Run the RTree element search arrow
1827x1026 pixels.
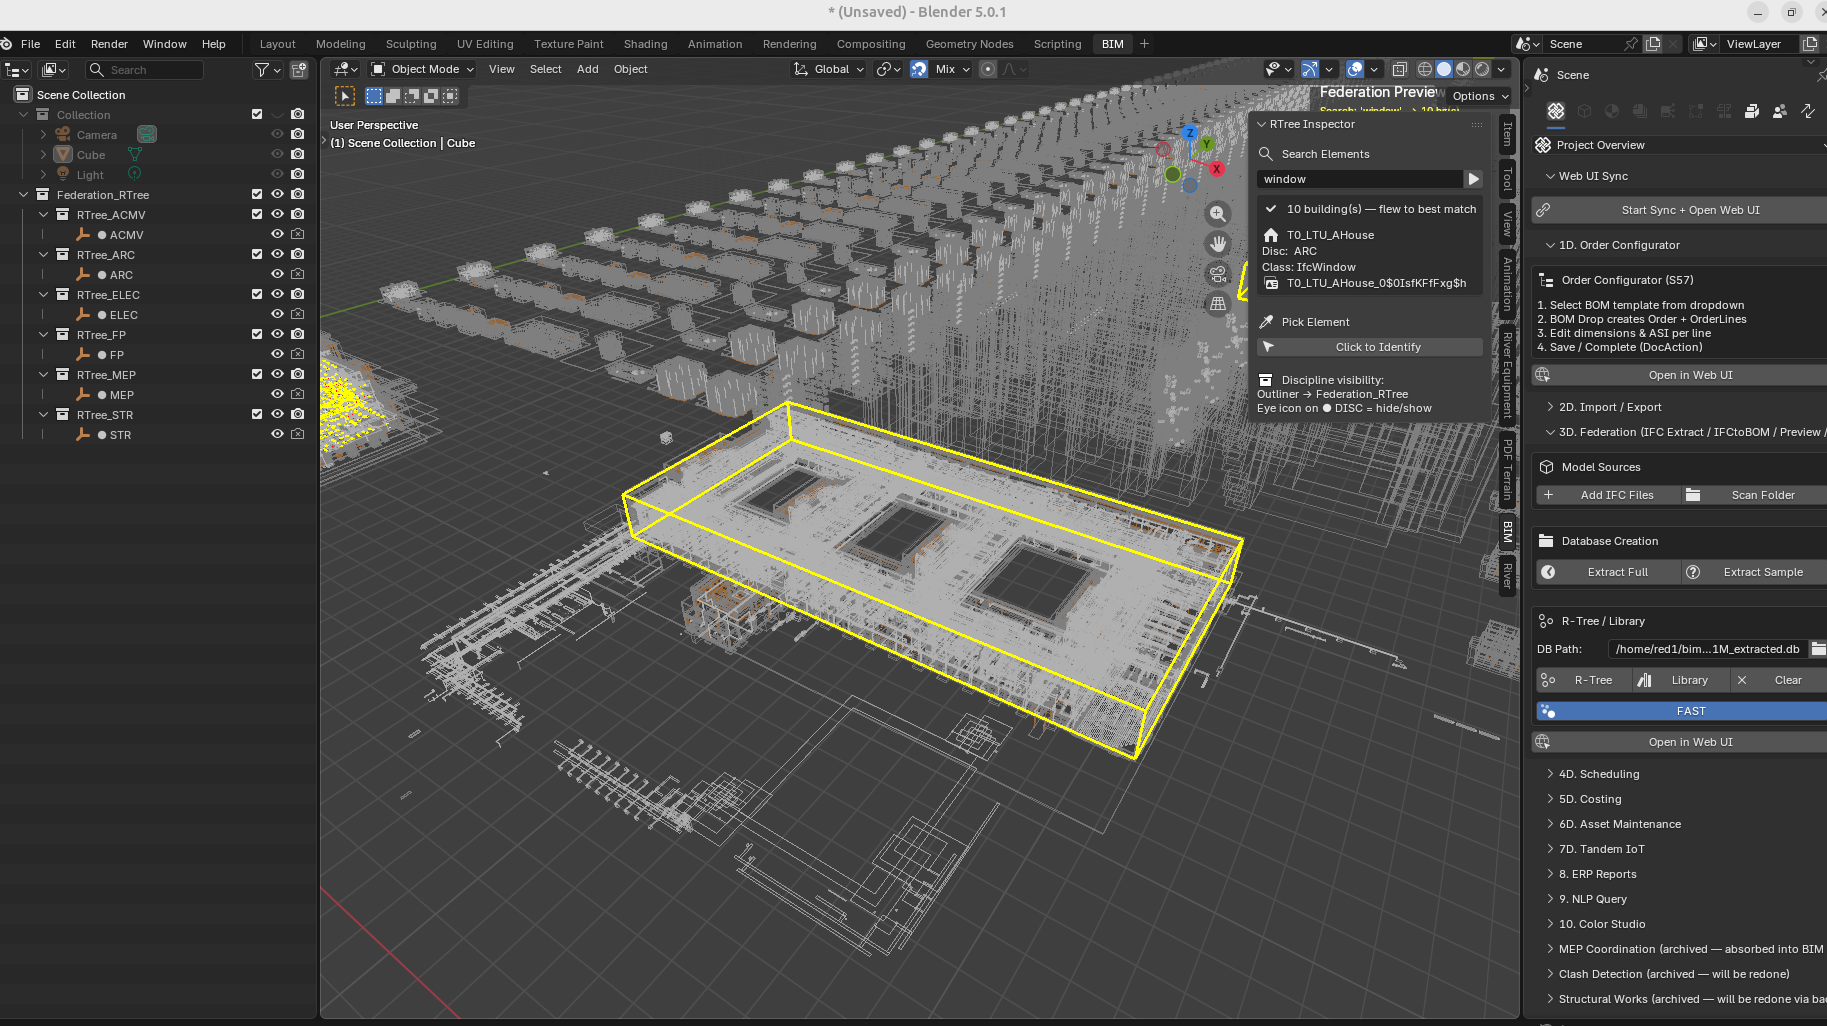(x=1473, y=179)
